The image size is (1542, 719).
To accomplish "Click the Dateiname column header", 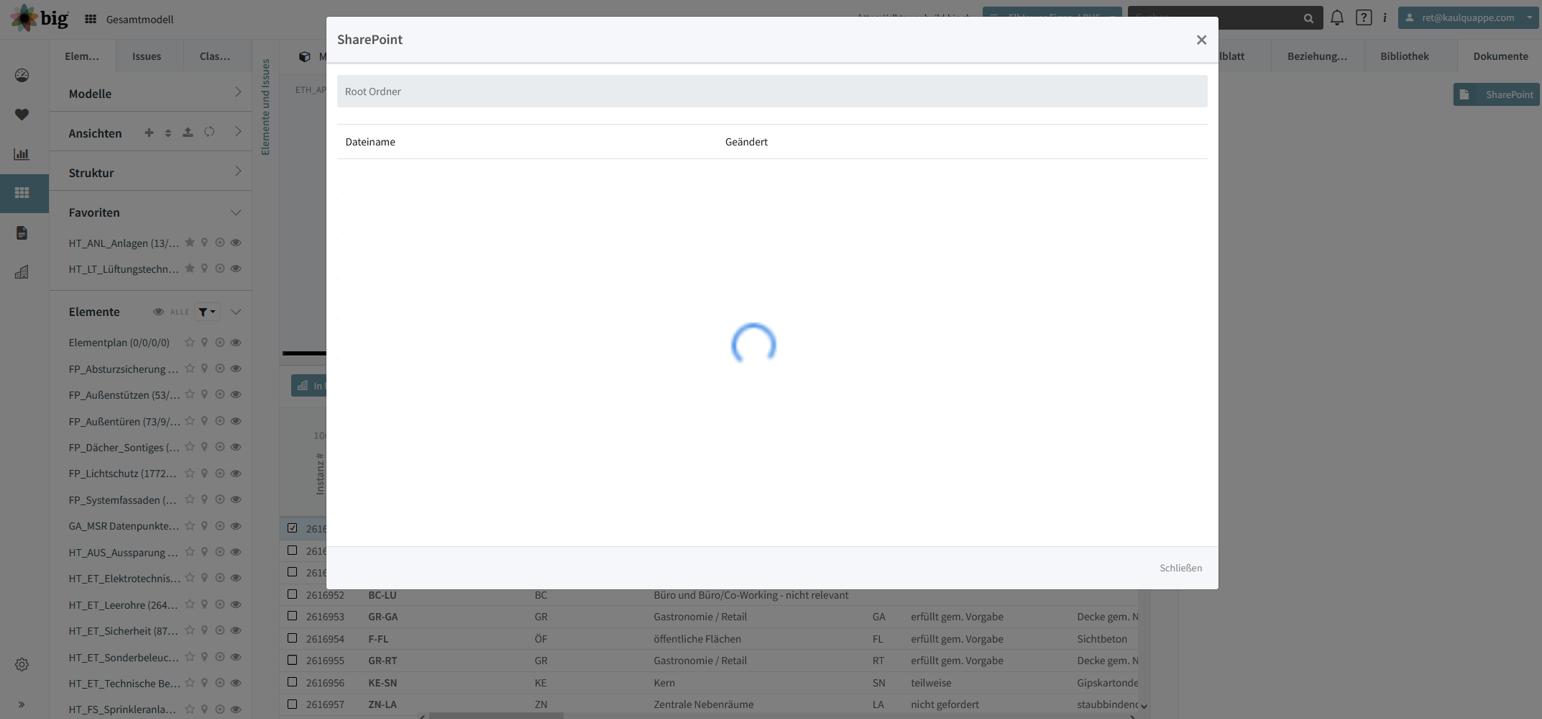I will tap(370, 142).
